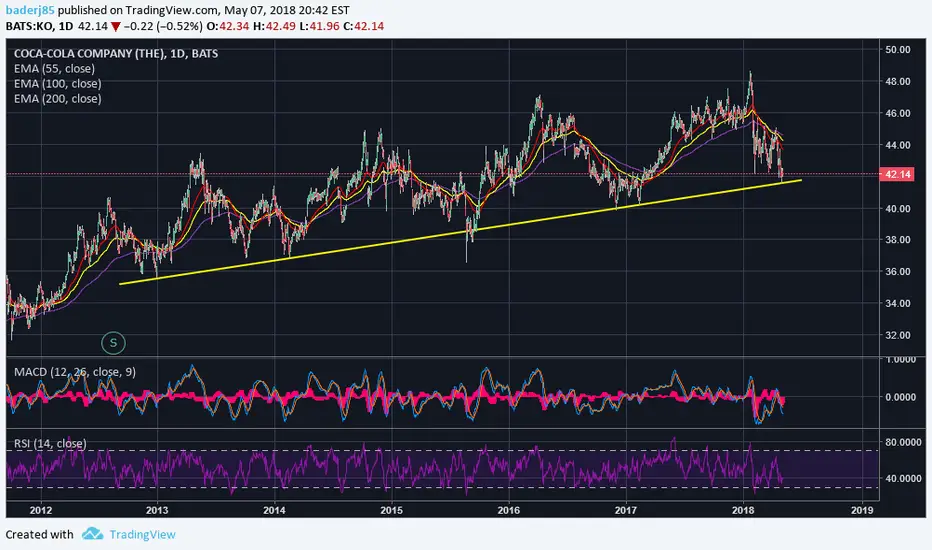Click the 2015 time axis label

[x=391, y=510]
